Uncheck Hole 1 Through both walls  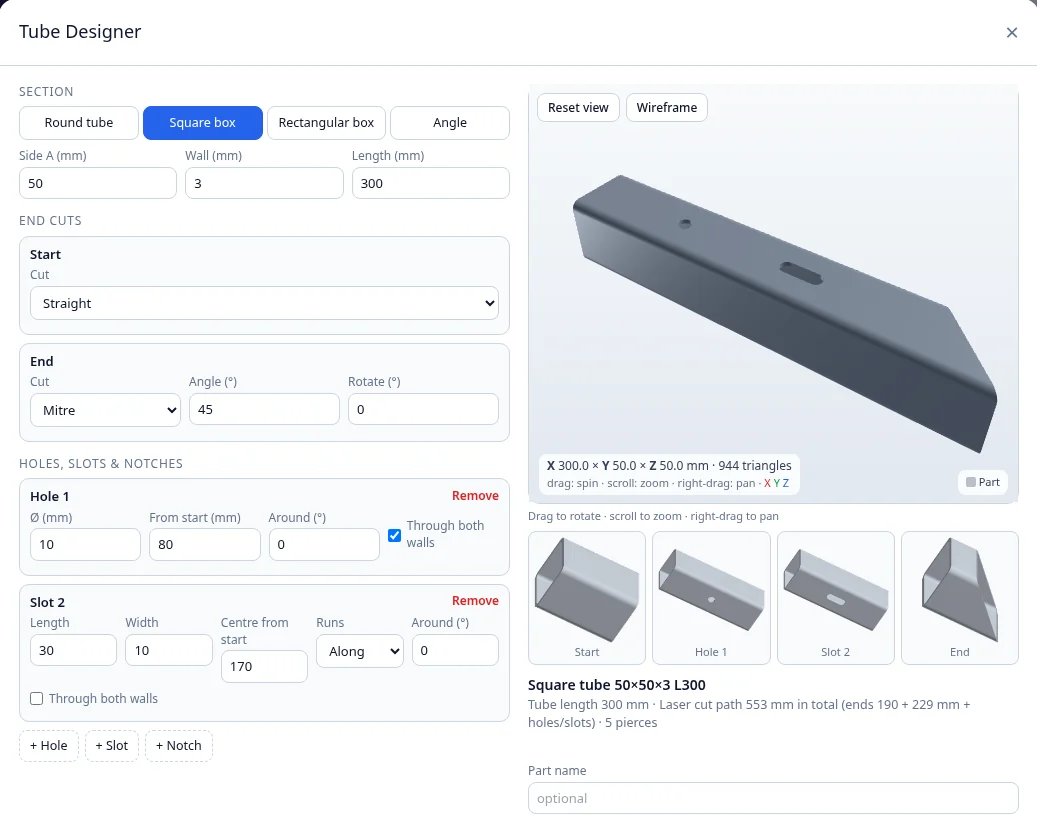coord(394,535)
